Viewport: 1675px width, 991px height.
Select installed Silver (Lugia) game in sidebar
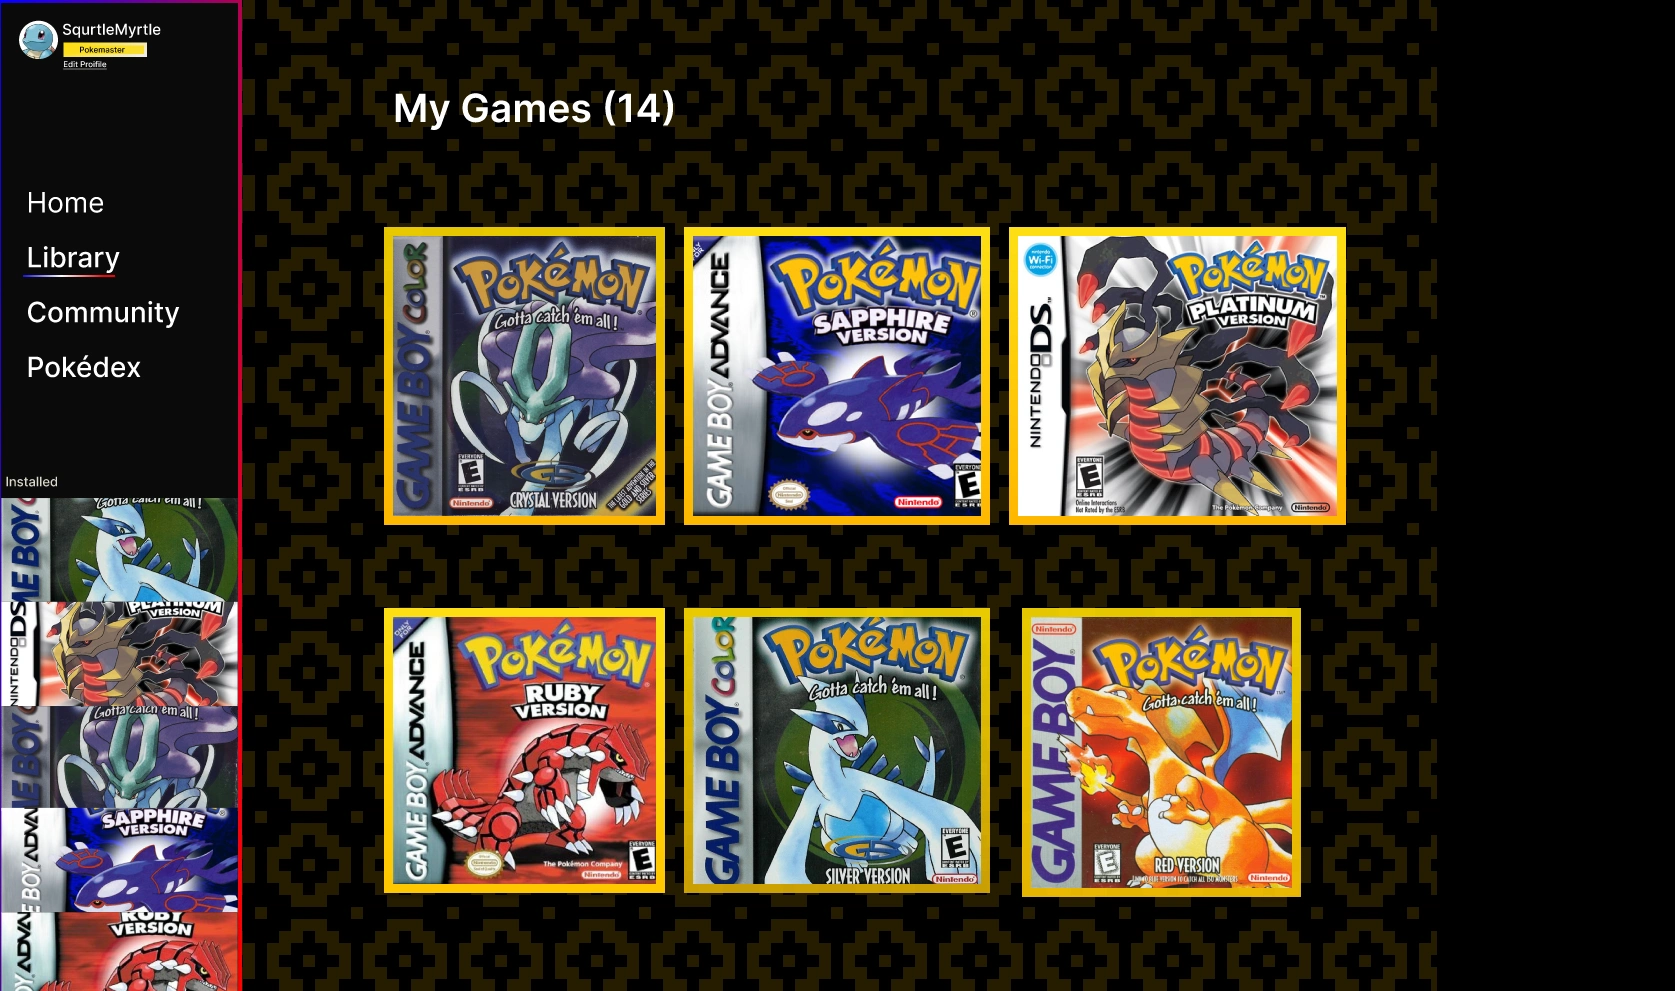coord(120,550)
